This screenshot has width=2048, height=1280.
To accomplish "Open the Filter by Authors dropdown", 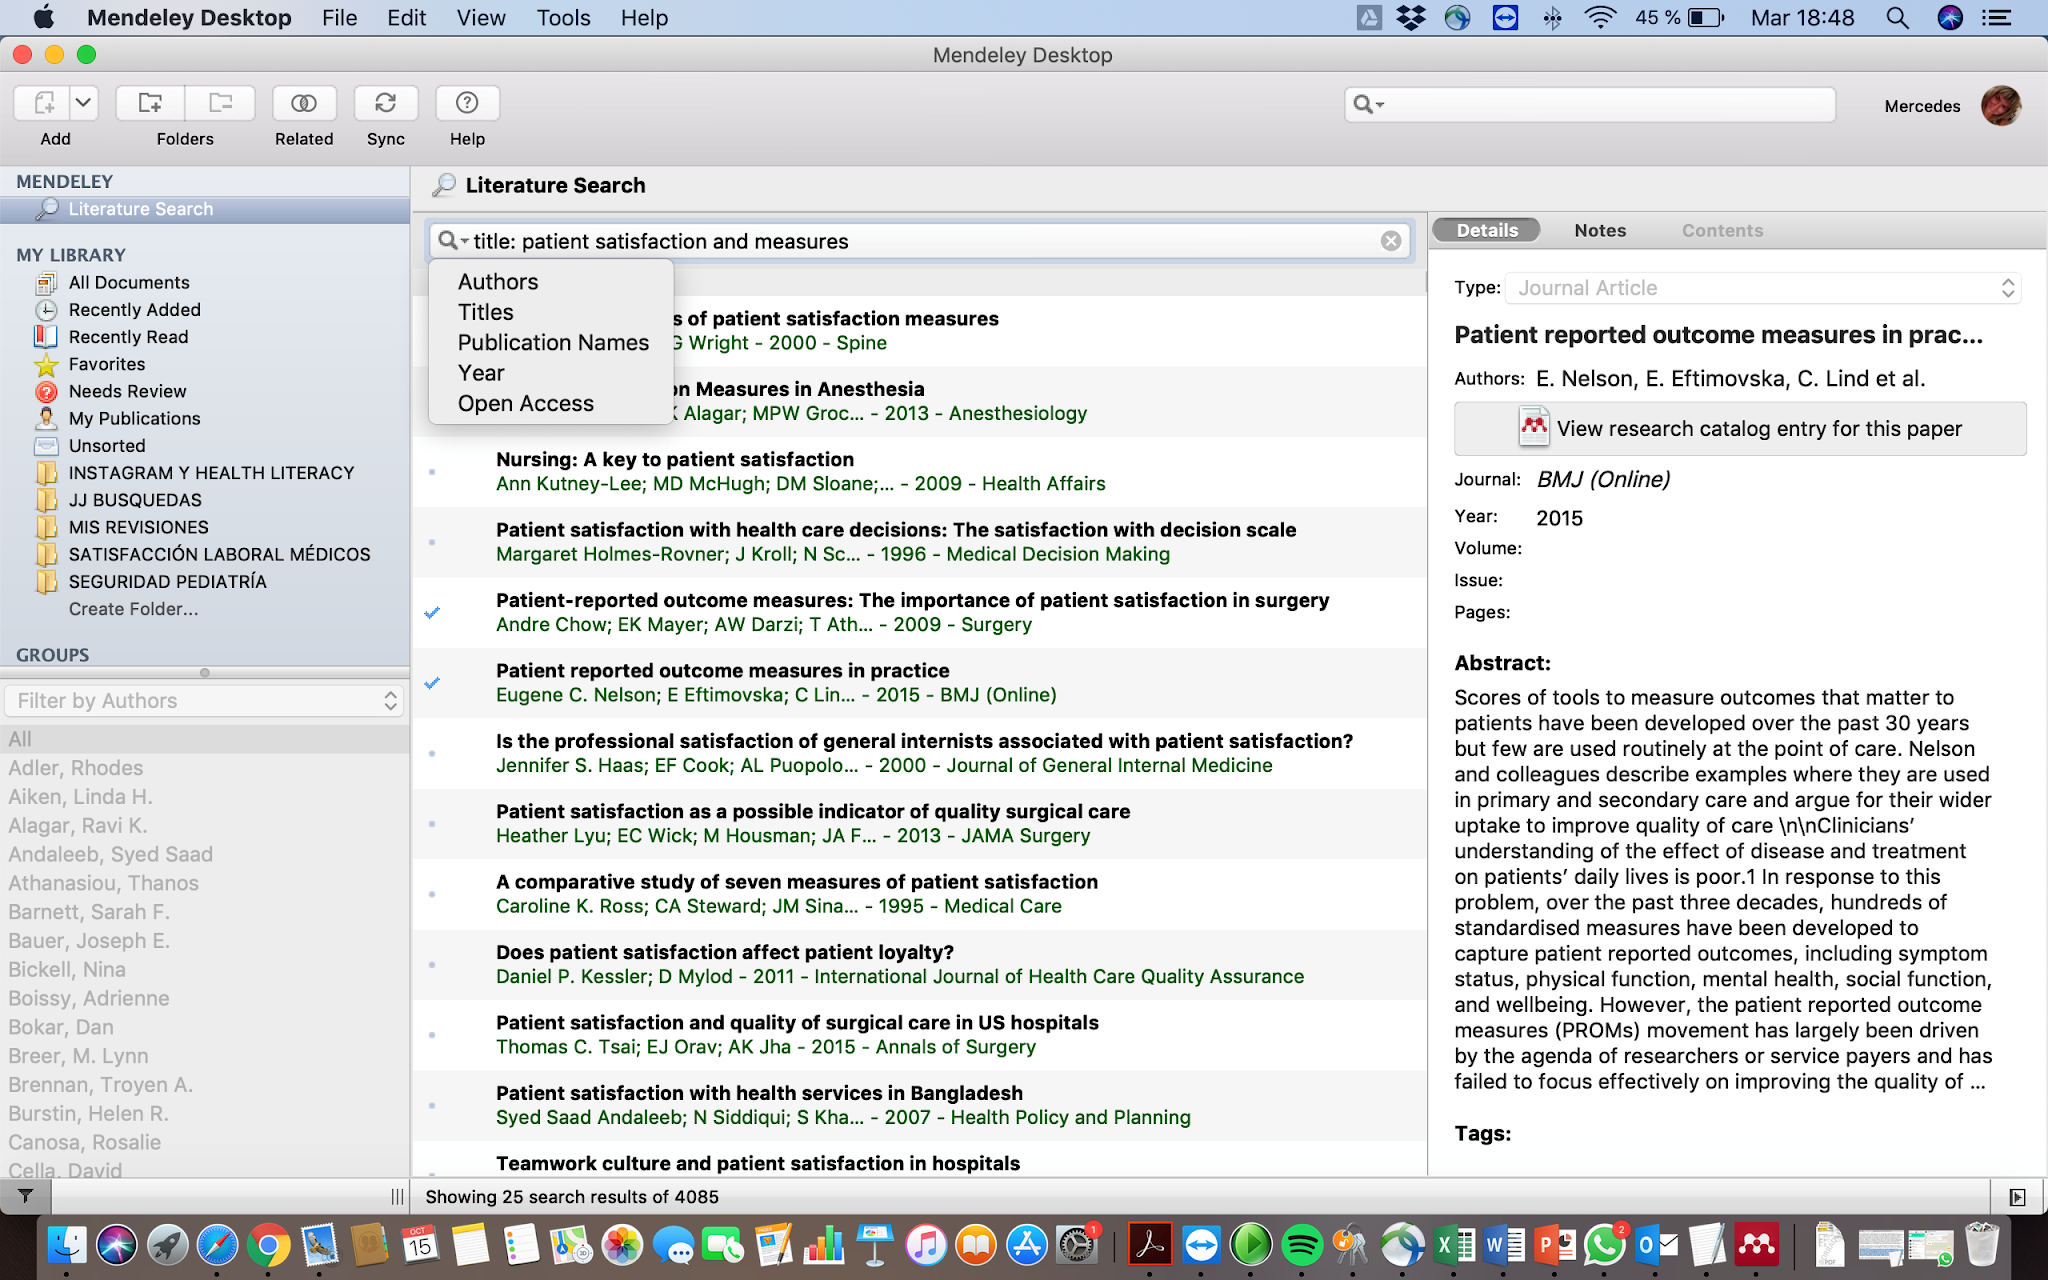I will (x=205, y=701).
